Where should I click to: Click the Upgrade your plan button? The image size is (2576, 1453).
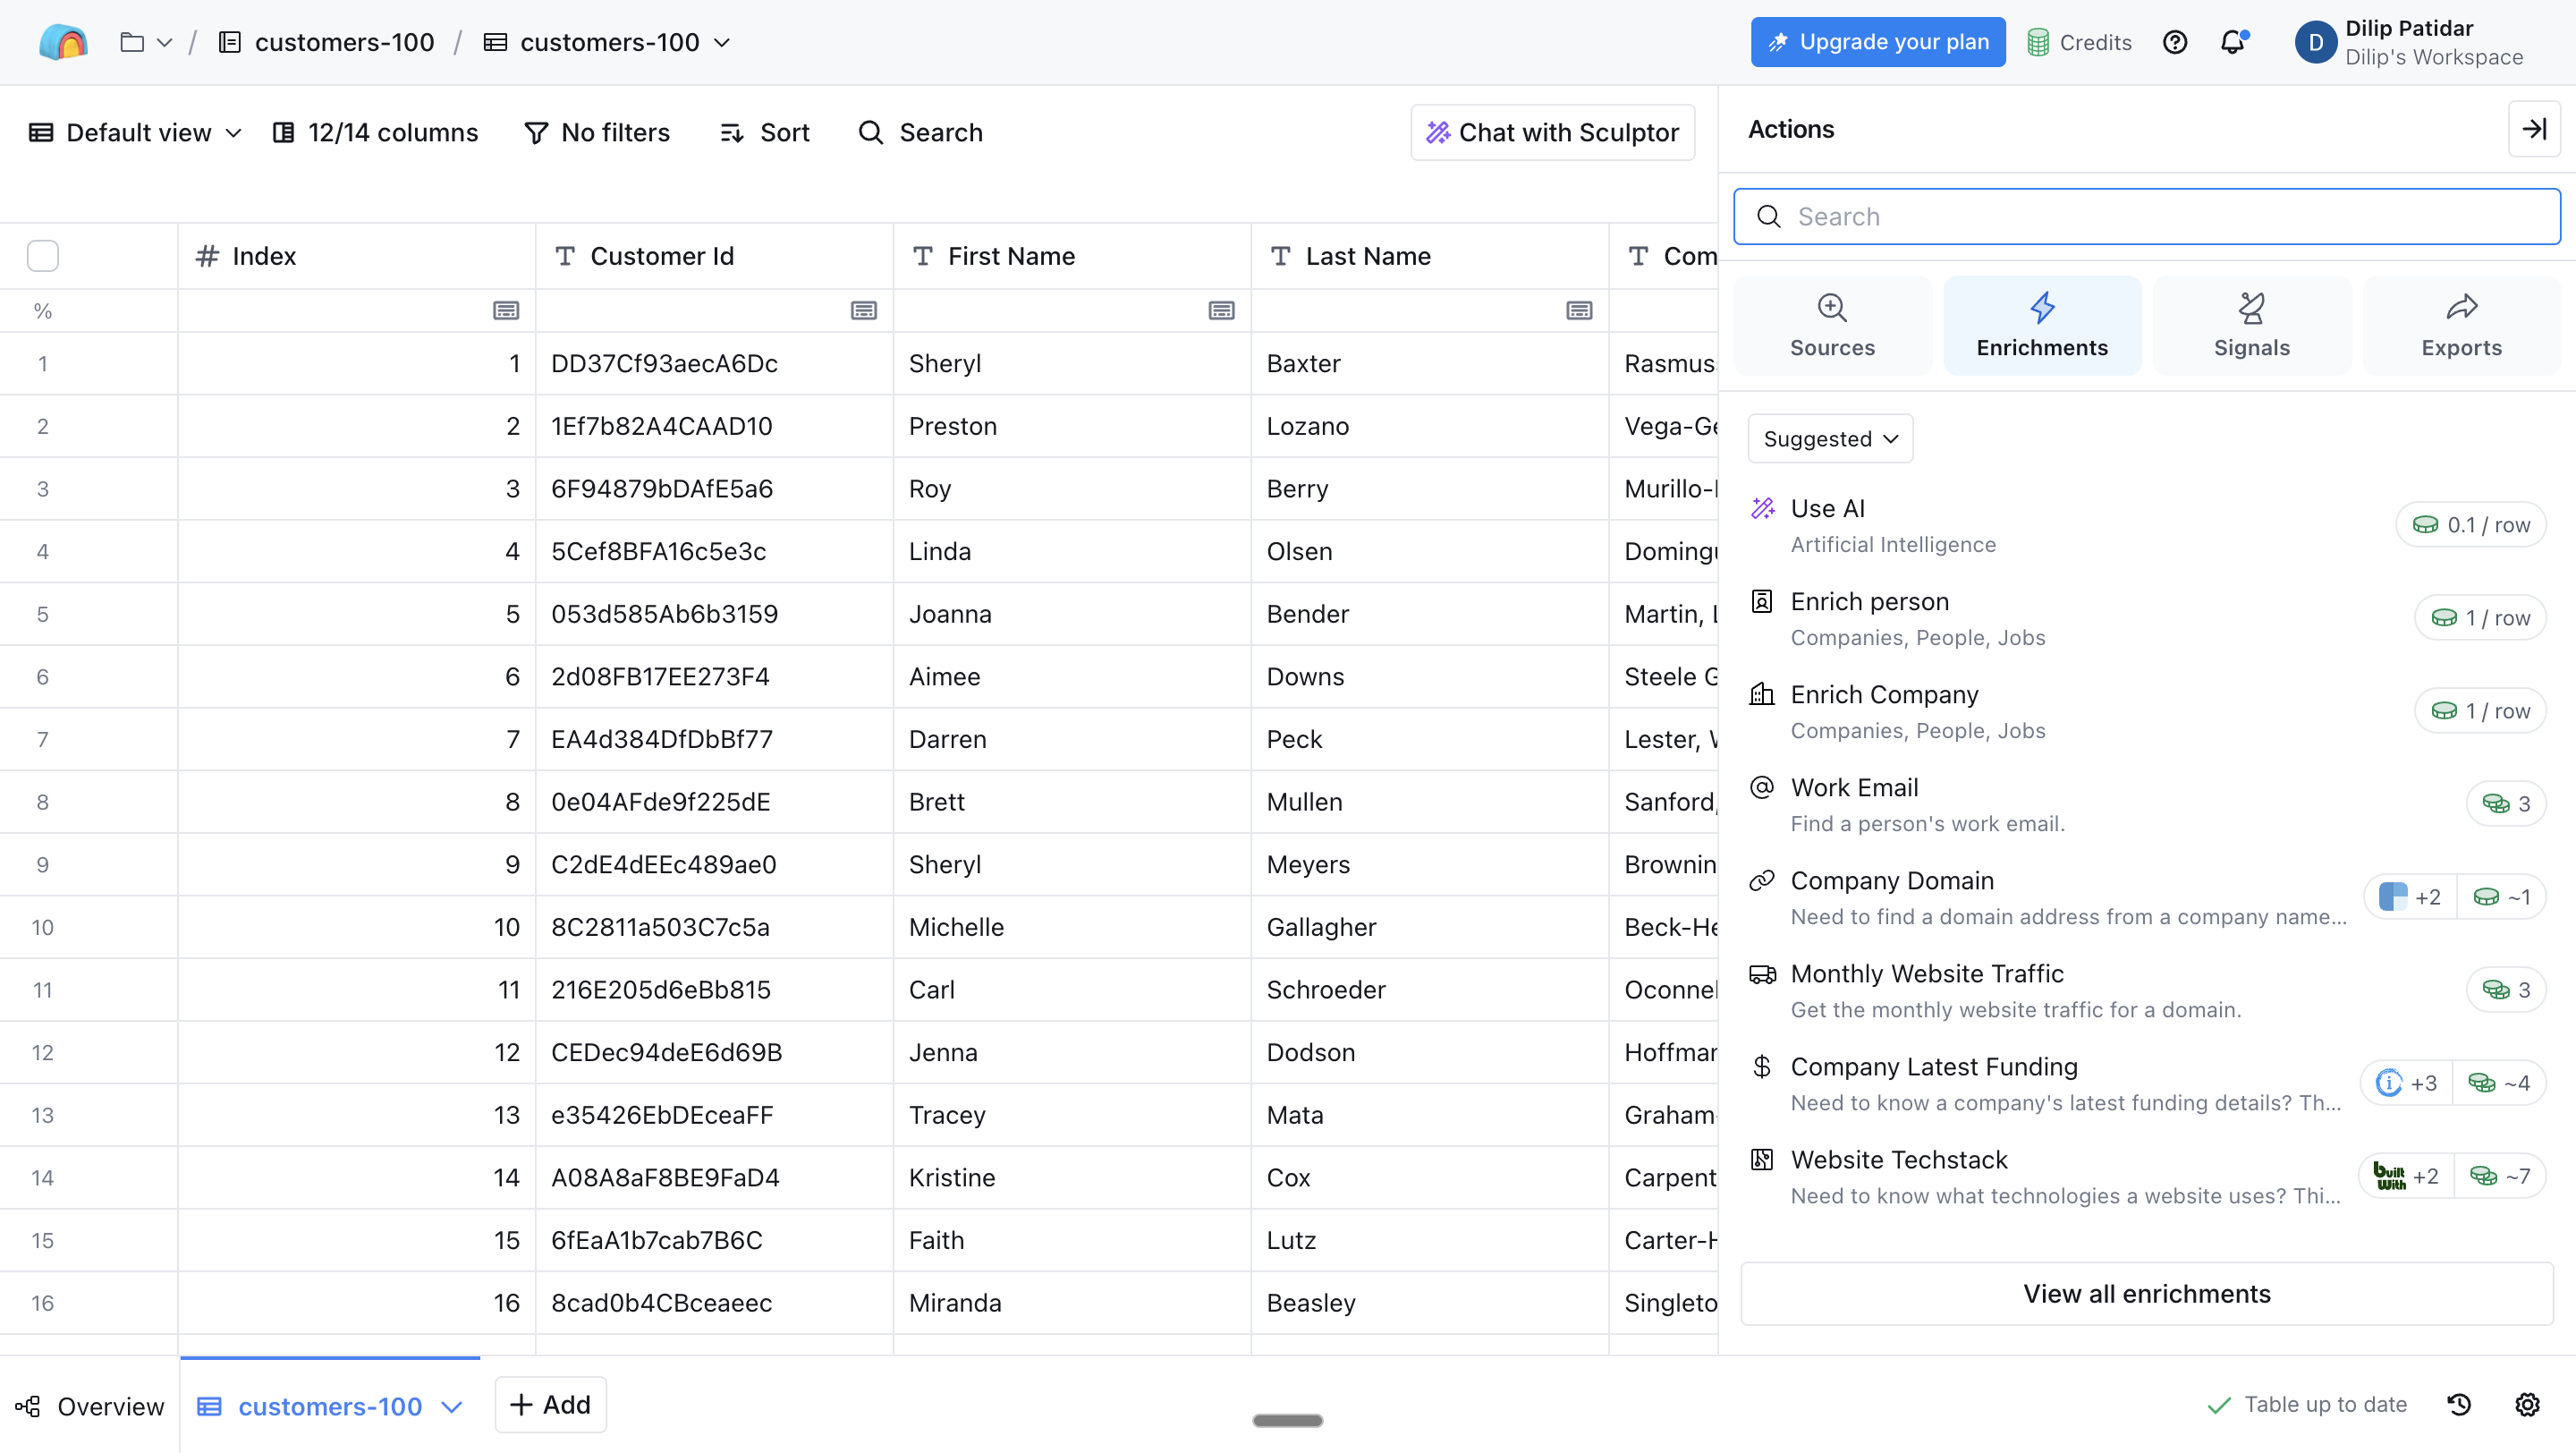1877,41
